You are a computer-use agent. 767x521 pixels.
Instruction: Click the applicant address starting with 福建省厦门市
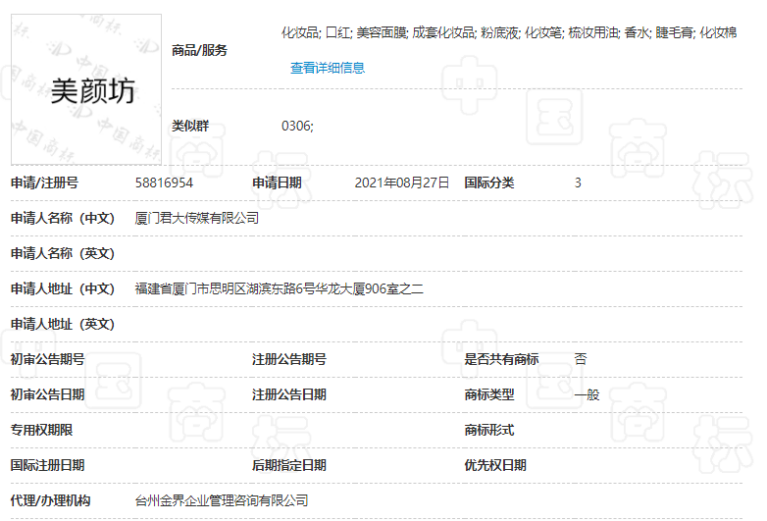(279, 289)
